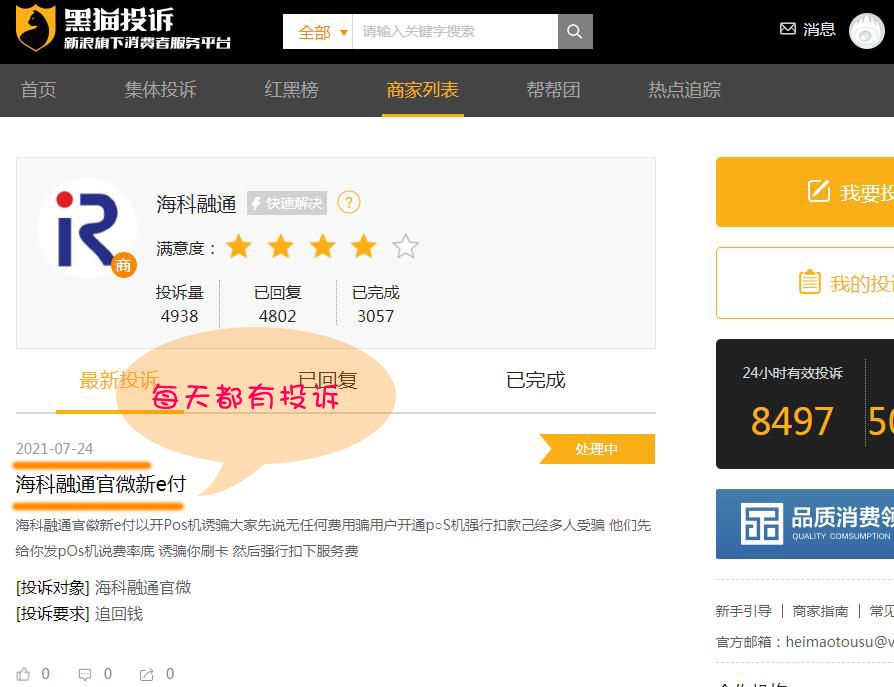Open complaint titled 海科融通官微新e付
This screenshot has height=687, width=894.
101,484
